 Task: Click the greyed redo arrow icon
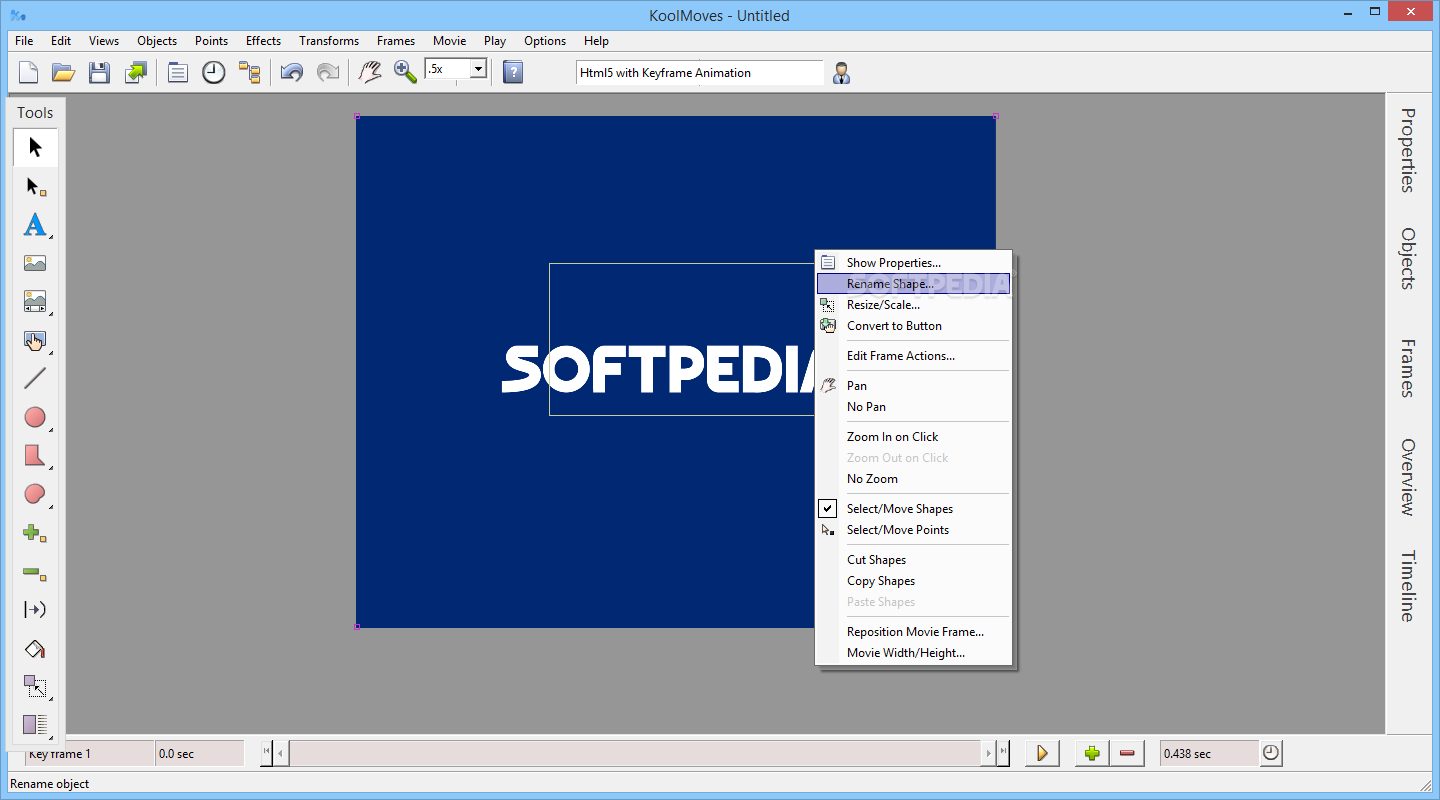[327, 72]
